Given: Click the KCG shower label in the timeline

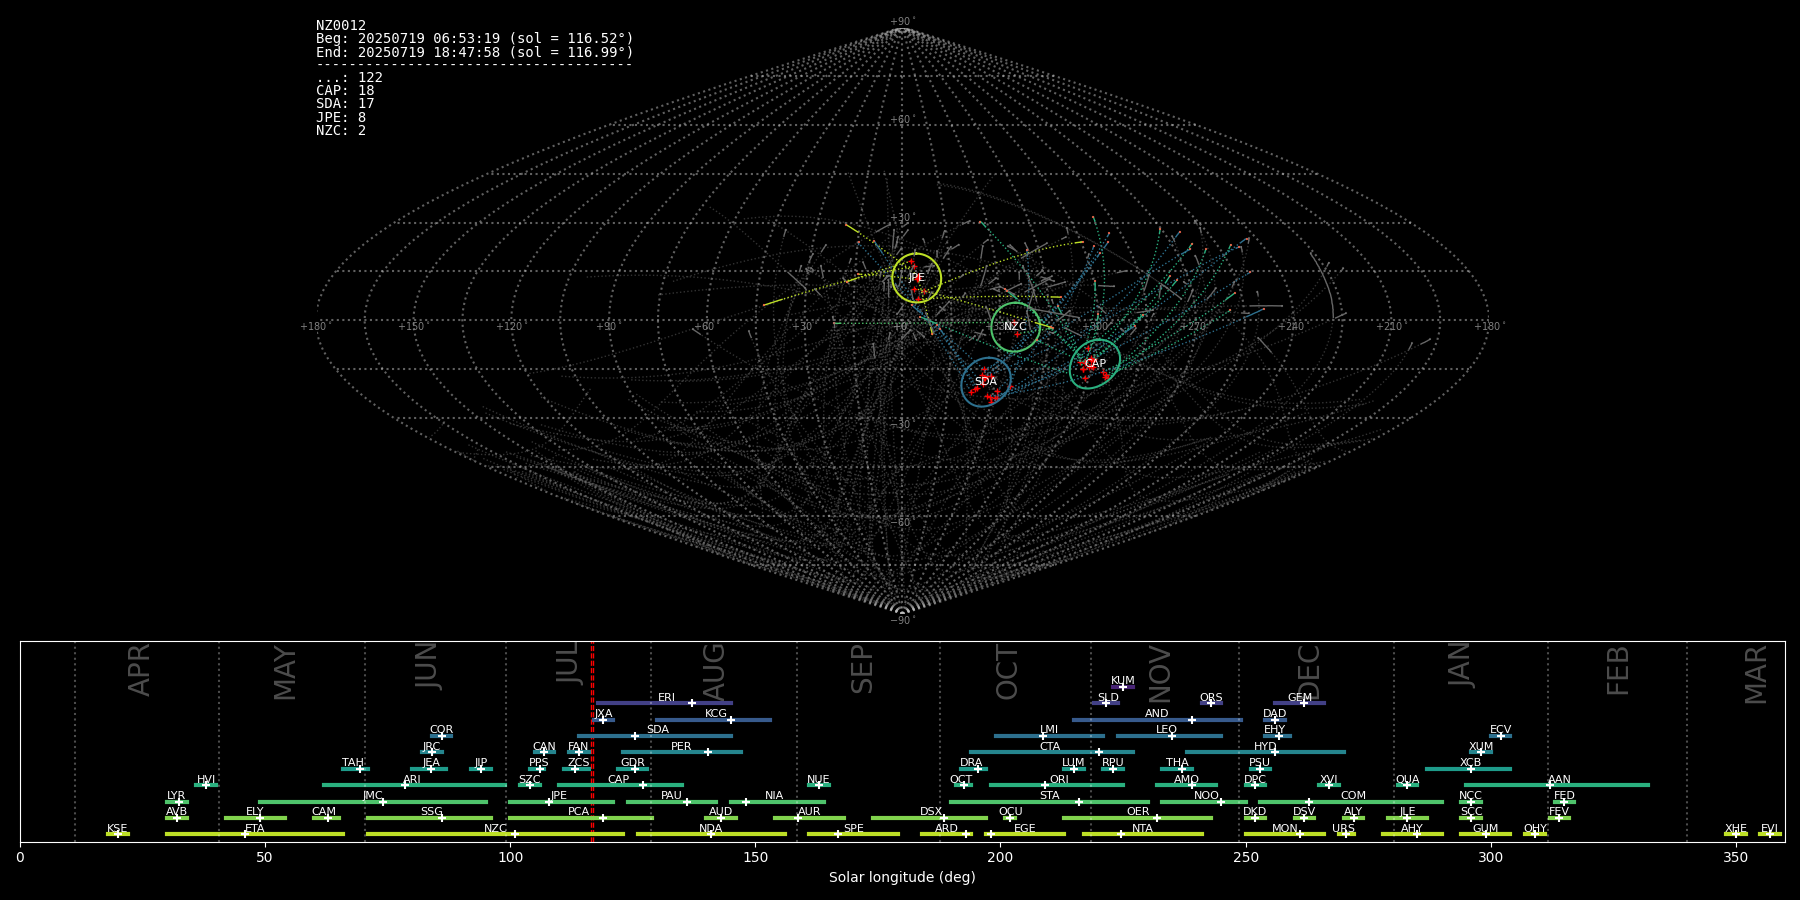Looking at the screenshot, I should (x=716, y=714).
